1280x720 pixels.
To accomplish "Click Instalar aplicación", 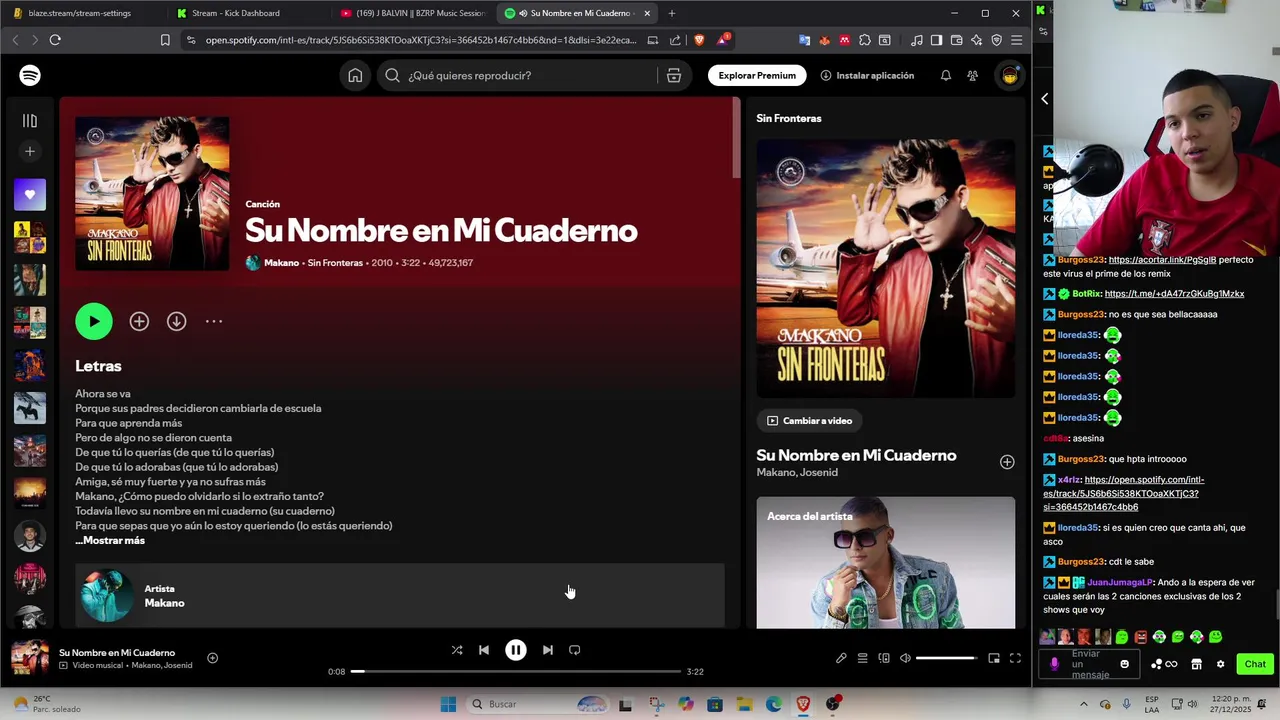I will pyautogui.click(x=867, y=75).
